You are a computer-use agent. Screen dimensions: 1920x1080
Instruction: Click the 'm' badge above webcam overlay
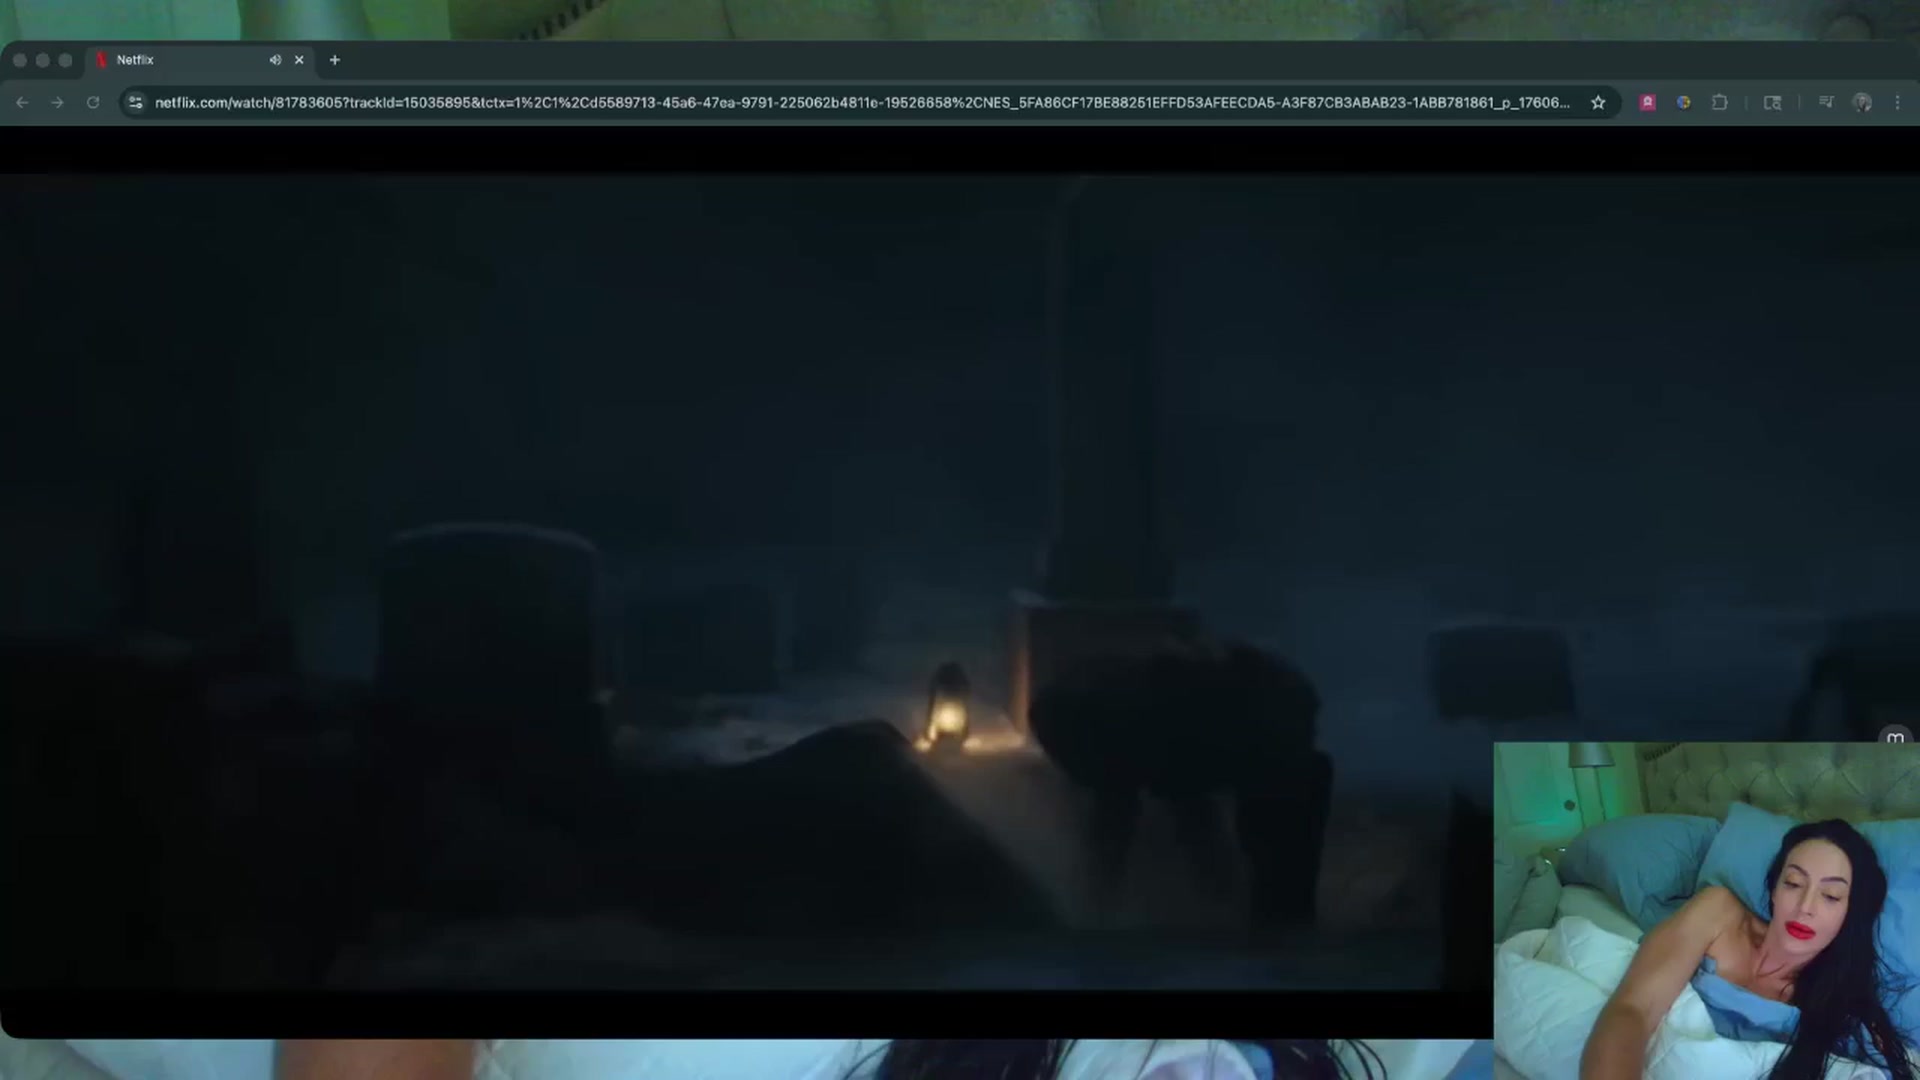click(1895, 738)
